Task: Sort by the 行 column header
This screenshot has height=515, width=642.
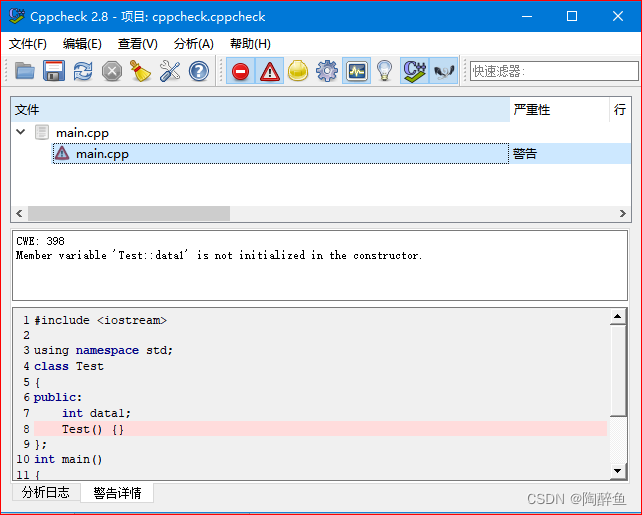Action: (x=620, y=110)
